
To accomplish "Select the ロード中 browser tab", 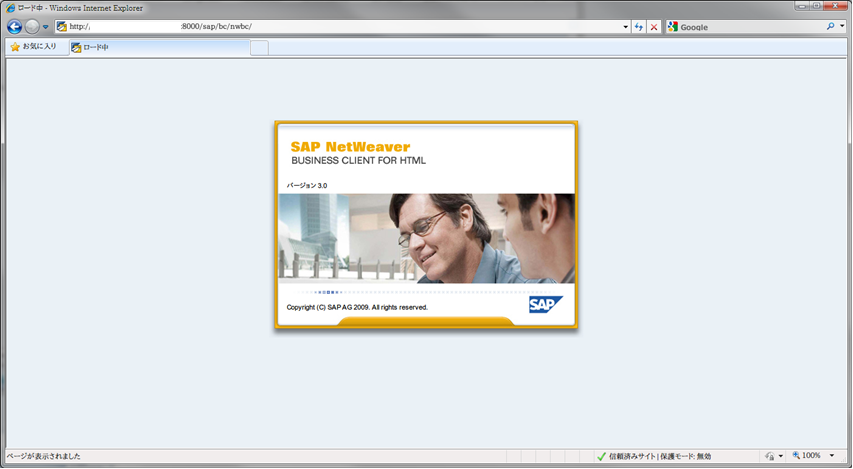I will coord(160,47).
